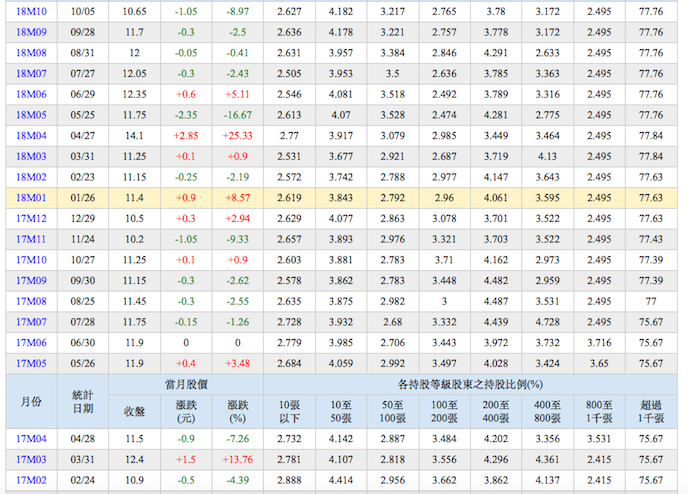Open the 18M03 month link

pos(31,156)
